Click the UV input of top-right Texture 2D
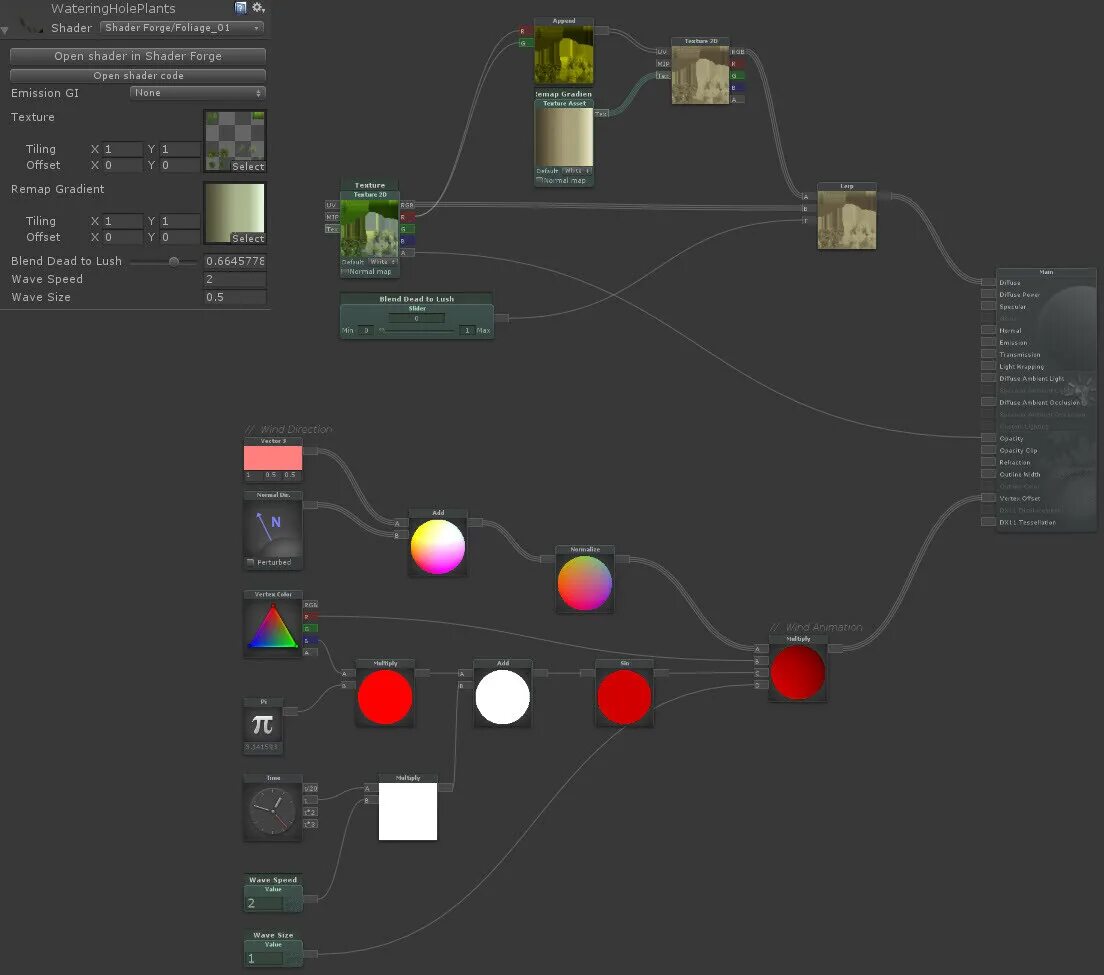 663,51
